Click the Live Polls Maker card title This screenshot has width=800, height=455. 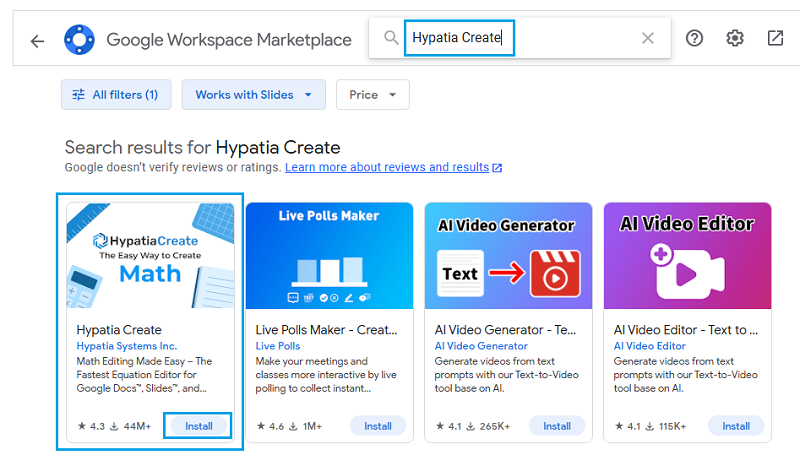point(326,330)
